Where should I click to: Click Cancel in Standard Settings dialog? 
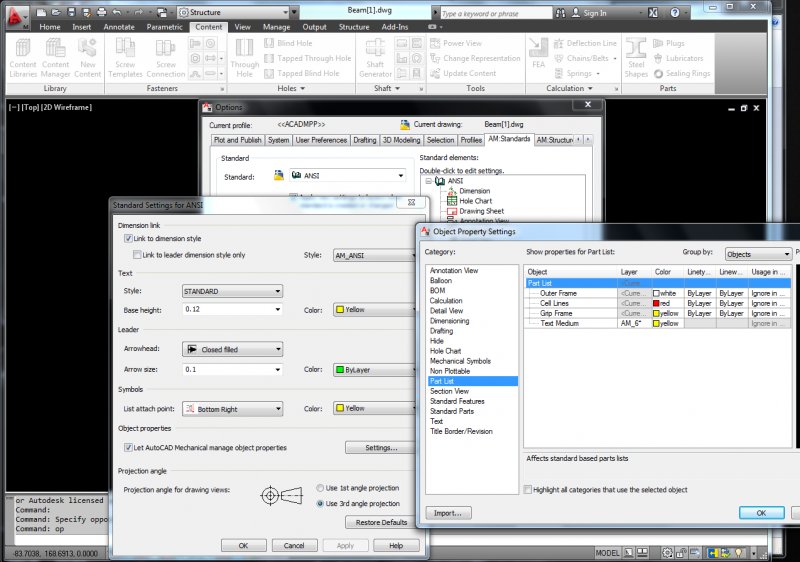(294, 545)
